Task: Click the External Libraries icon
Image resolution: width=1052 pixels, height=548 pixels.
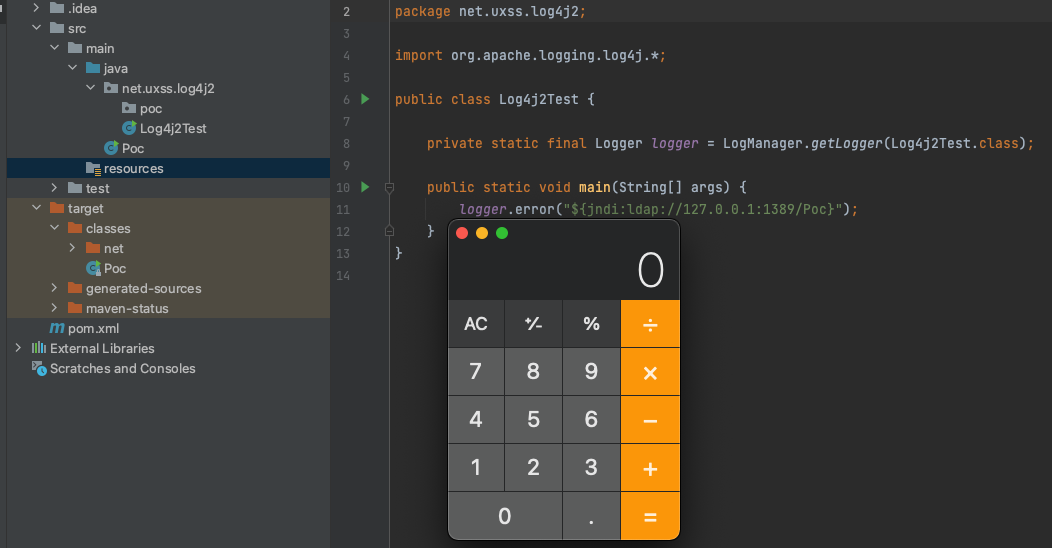Action: 39,348
